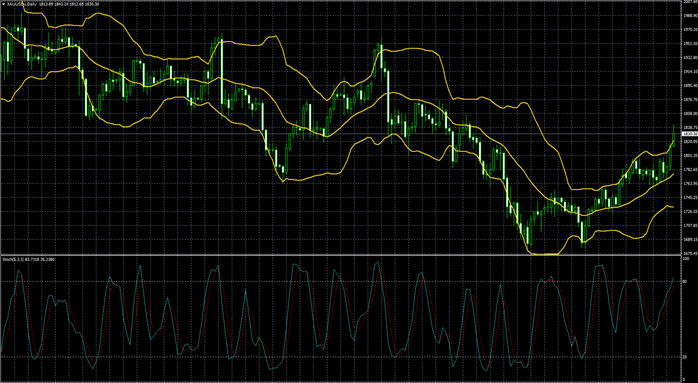Select the stochastic cyan main line at right end
The height and width of the screenshot is (383, 698).
tap(673, 278)
